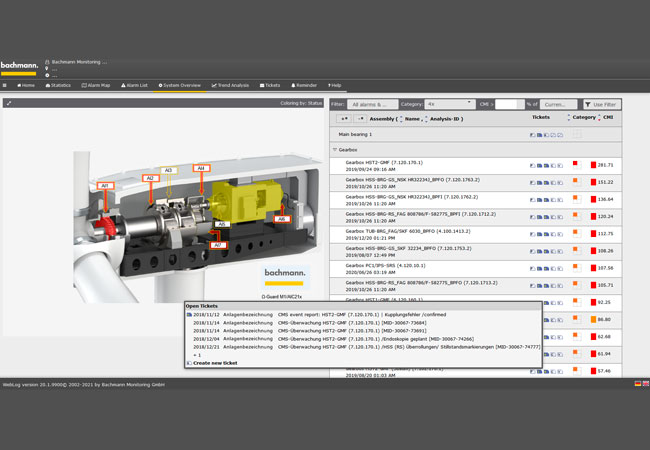Show more open tickets via '+ 1'
650x450 pixels.
point(197,355)
